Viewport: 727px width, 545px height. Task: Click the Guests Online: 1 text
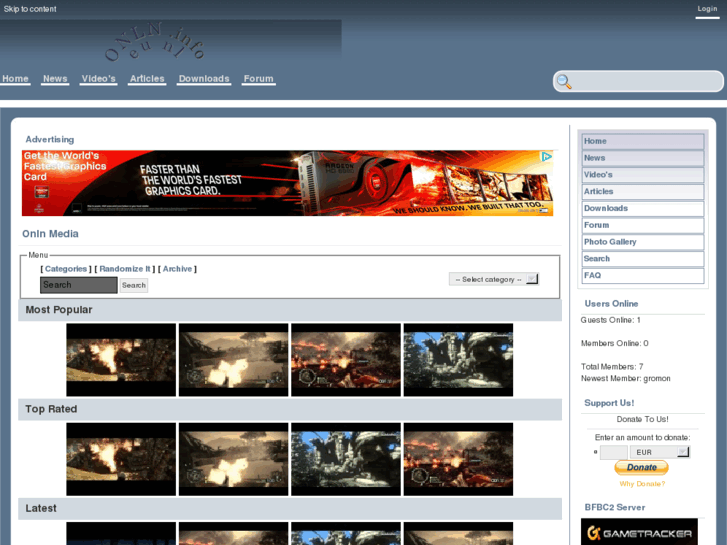(x=611, y=320)
